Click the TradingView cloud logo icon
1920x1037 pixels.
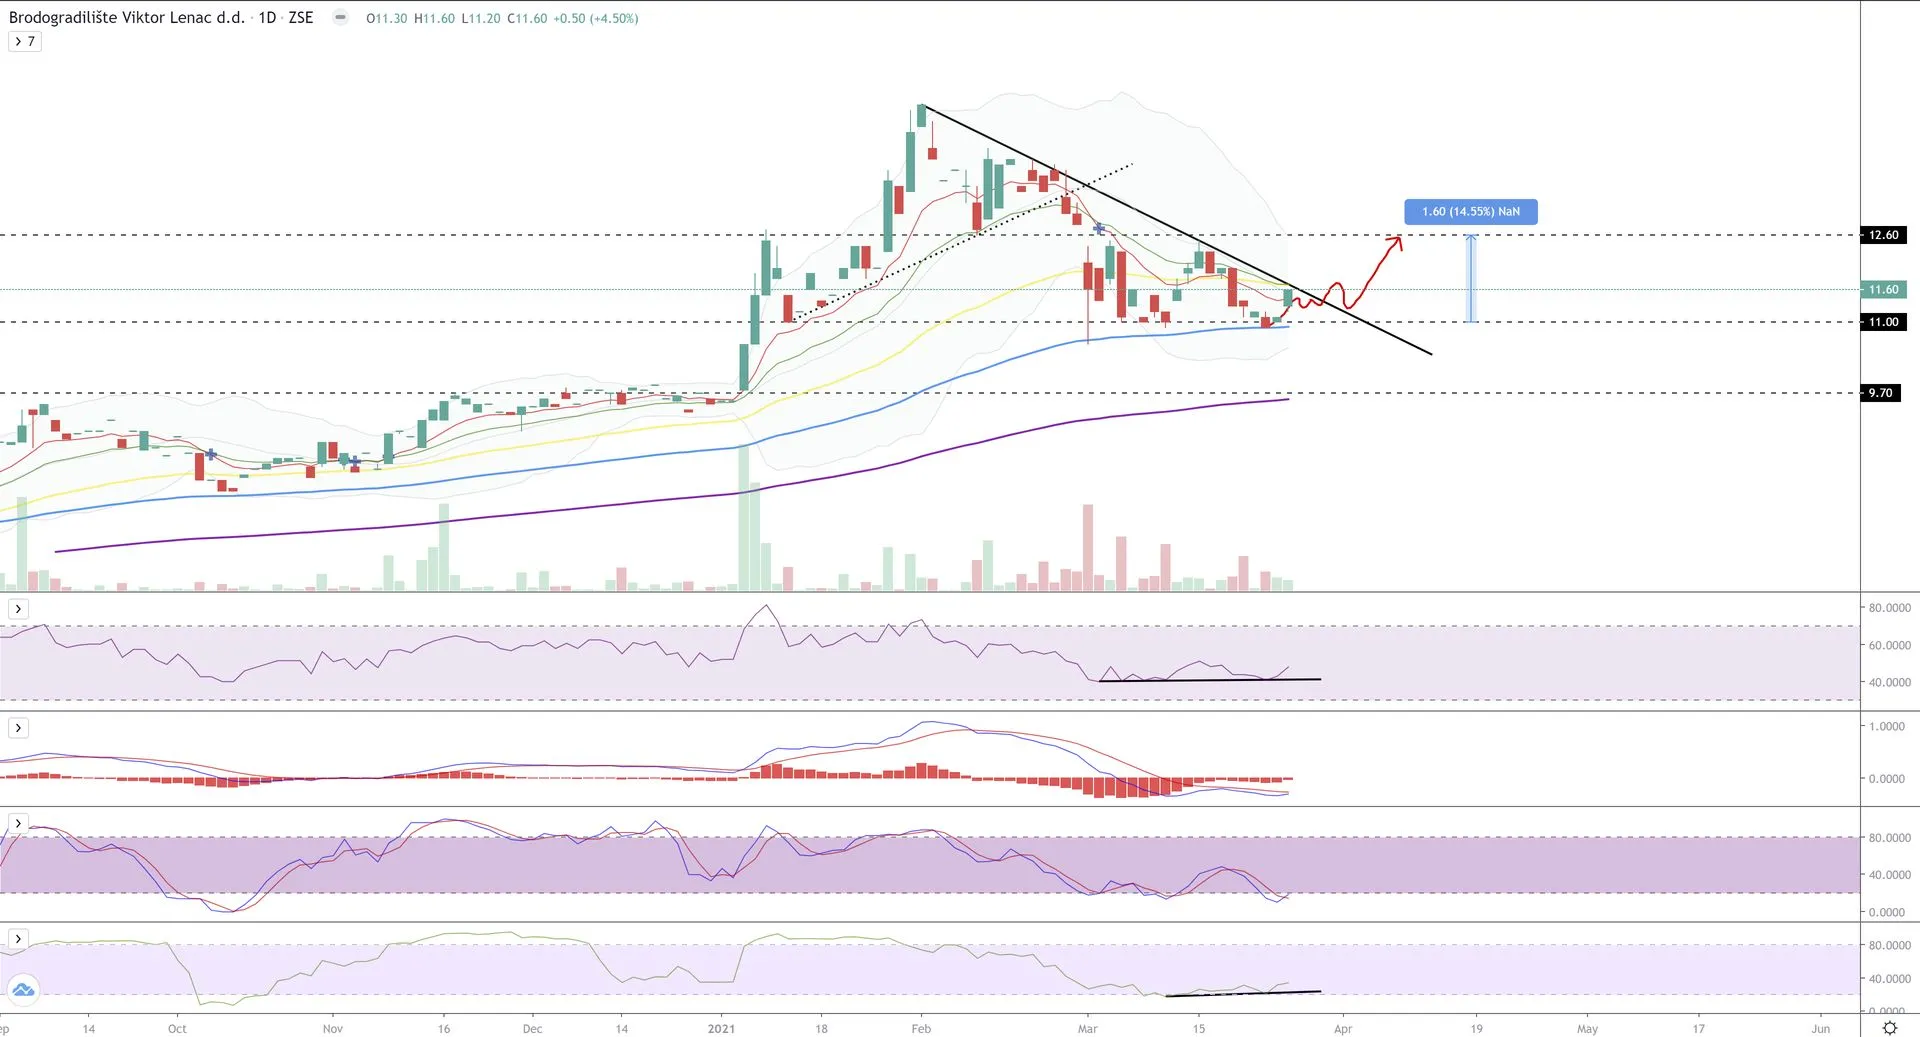tap(22, 990)
